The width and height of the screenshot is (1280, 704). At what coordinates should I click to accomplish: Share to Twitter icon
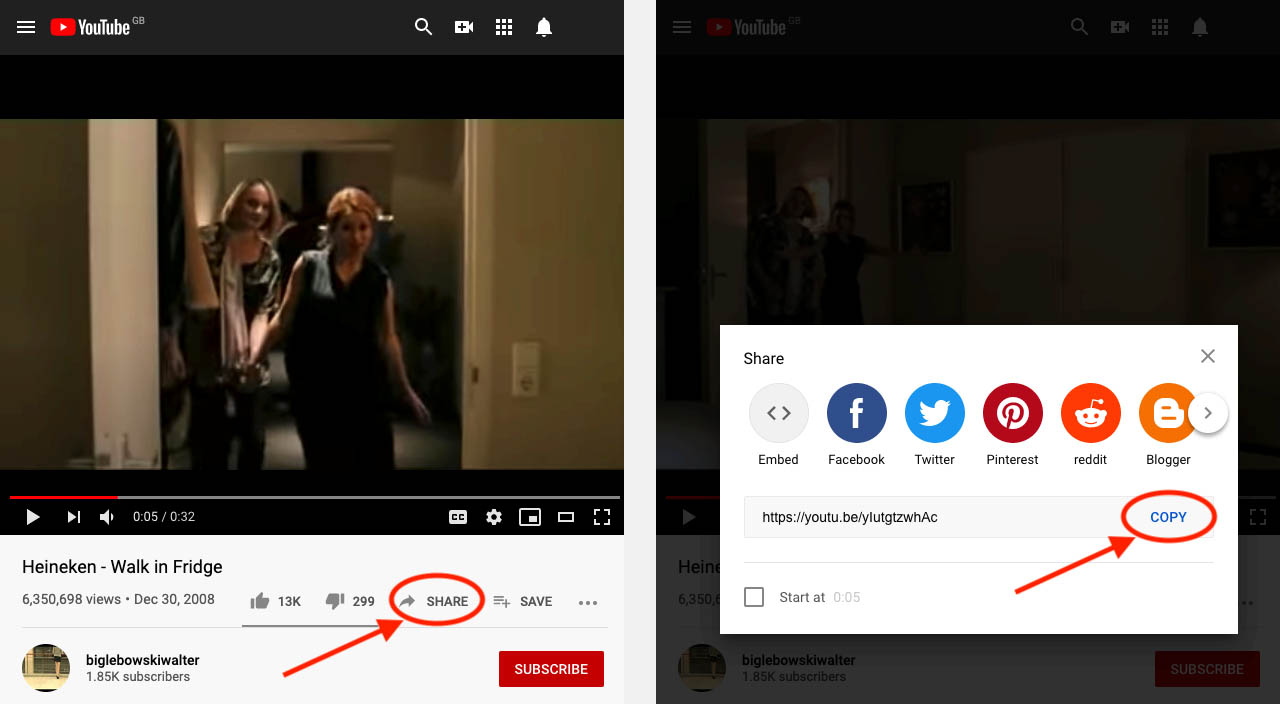click(935, 413)
